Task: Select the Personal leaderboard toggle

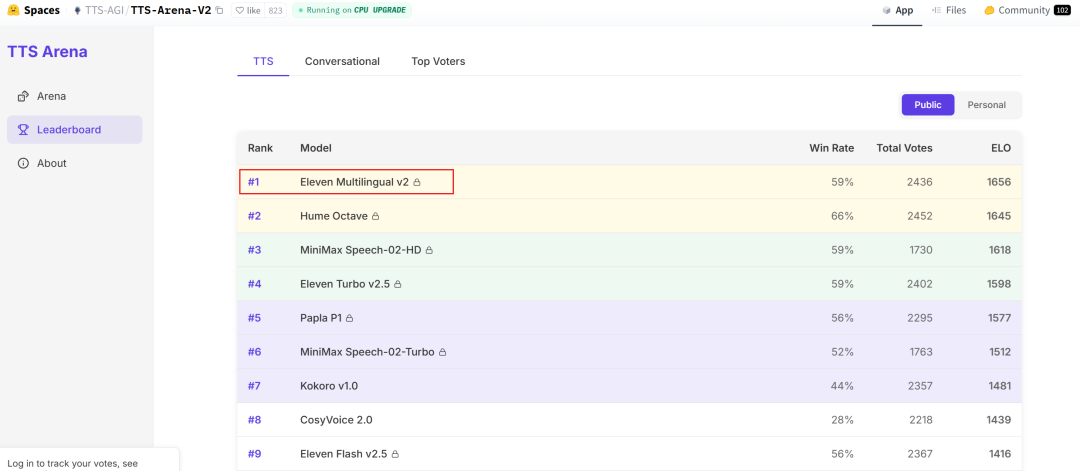Action: (x=986, y=105)
